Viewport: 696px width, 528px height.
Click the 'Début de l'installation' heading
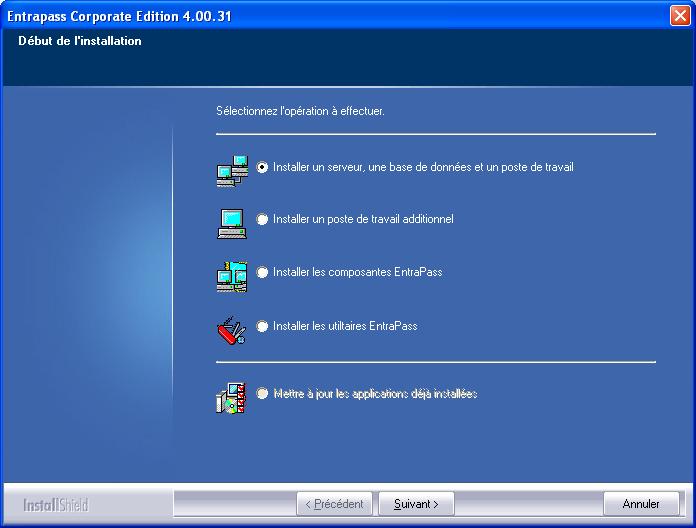(x=80, y=41)
